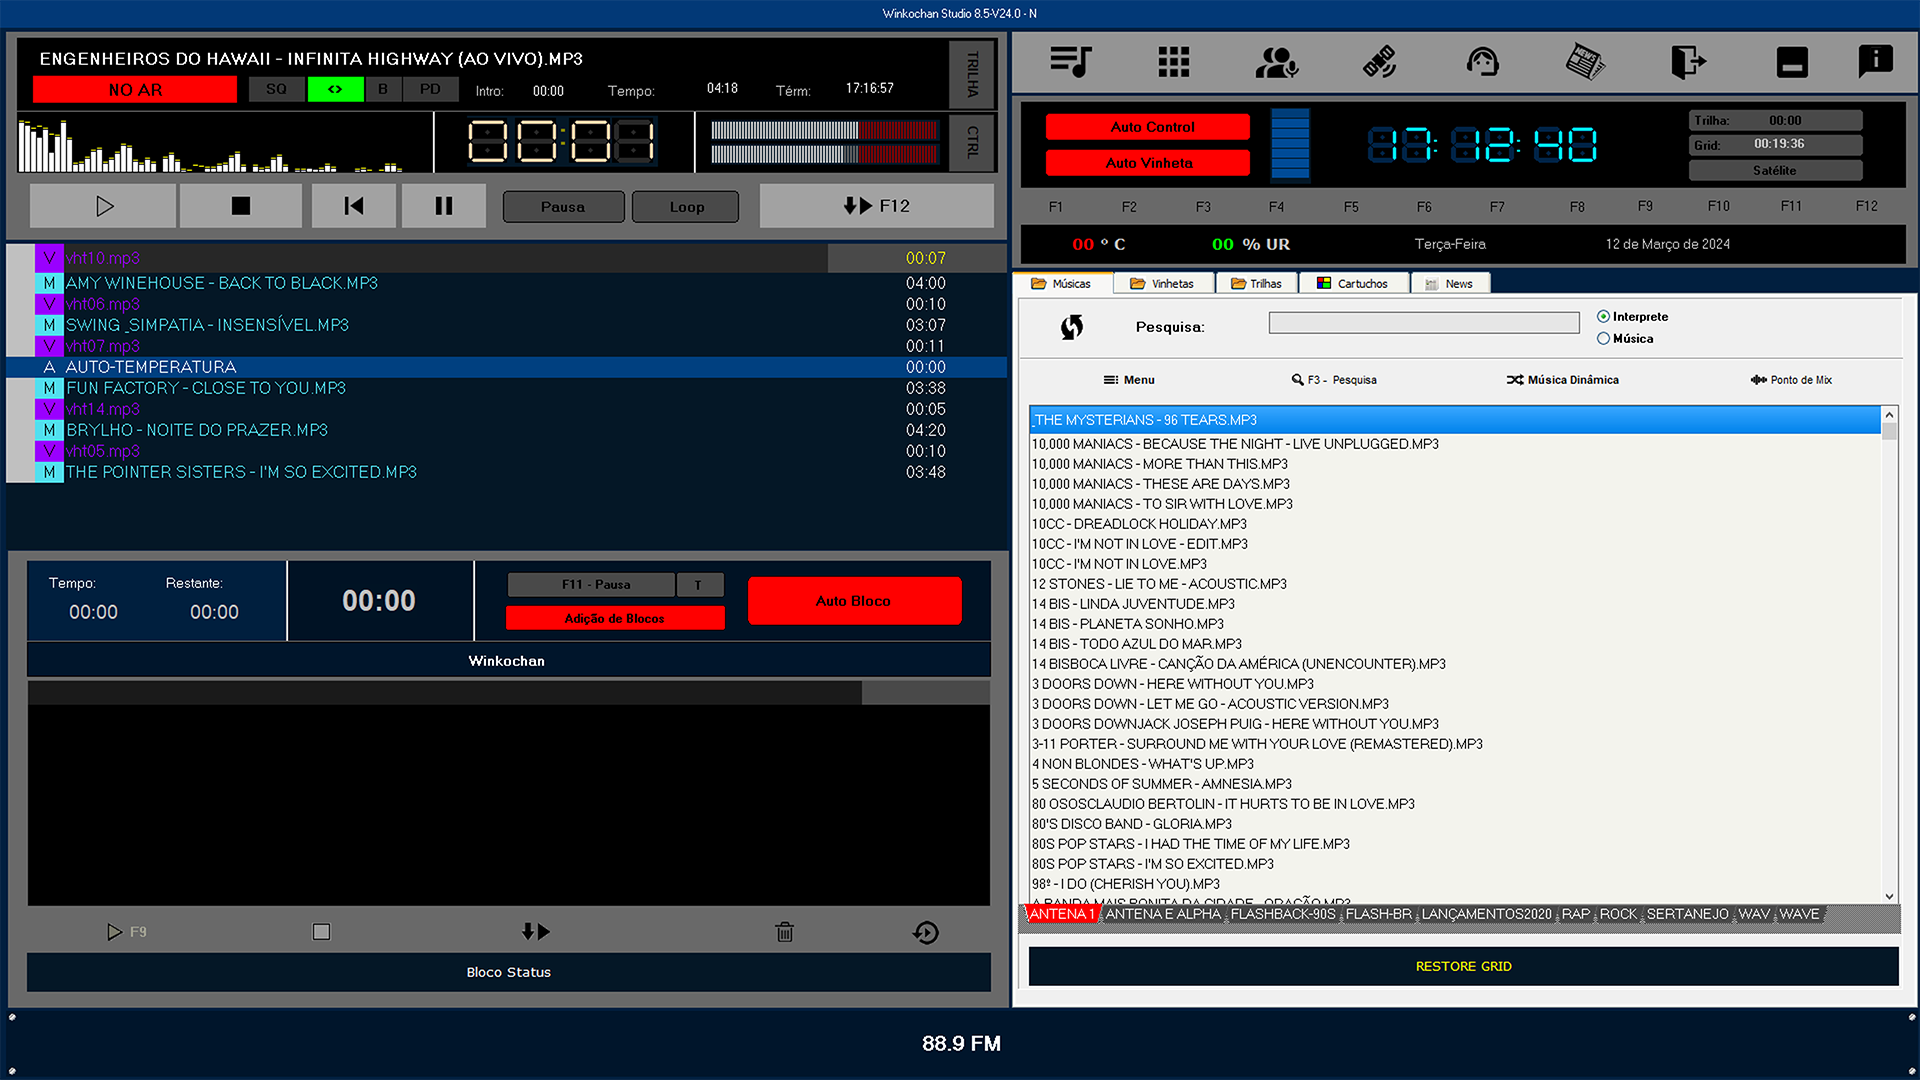Viewport: 1920px width, 1080px height.
Task: Click Ponto de Mix option
Action: click(1791, 380)
